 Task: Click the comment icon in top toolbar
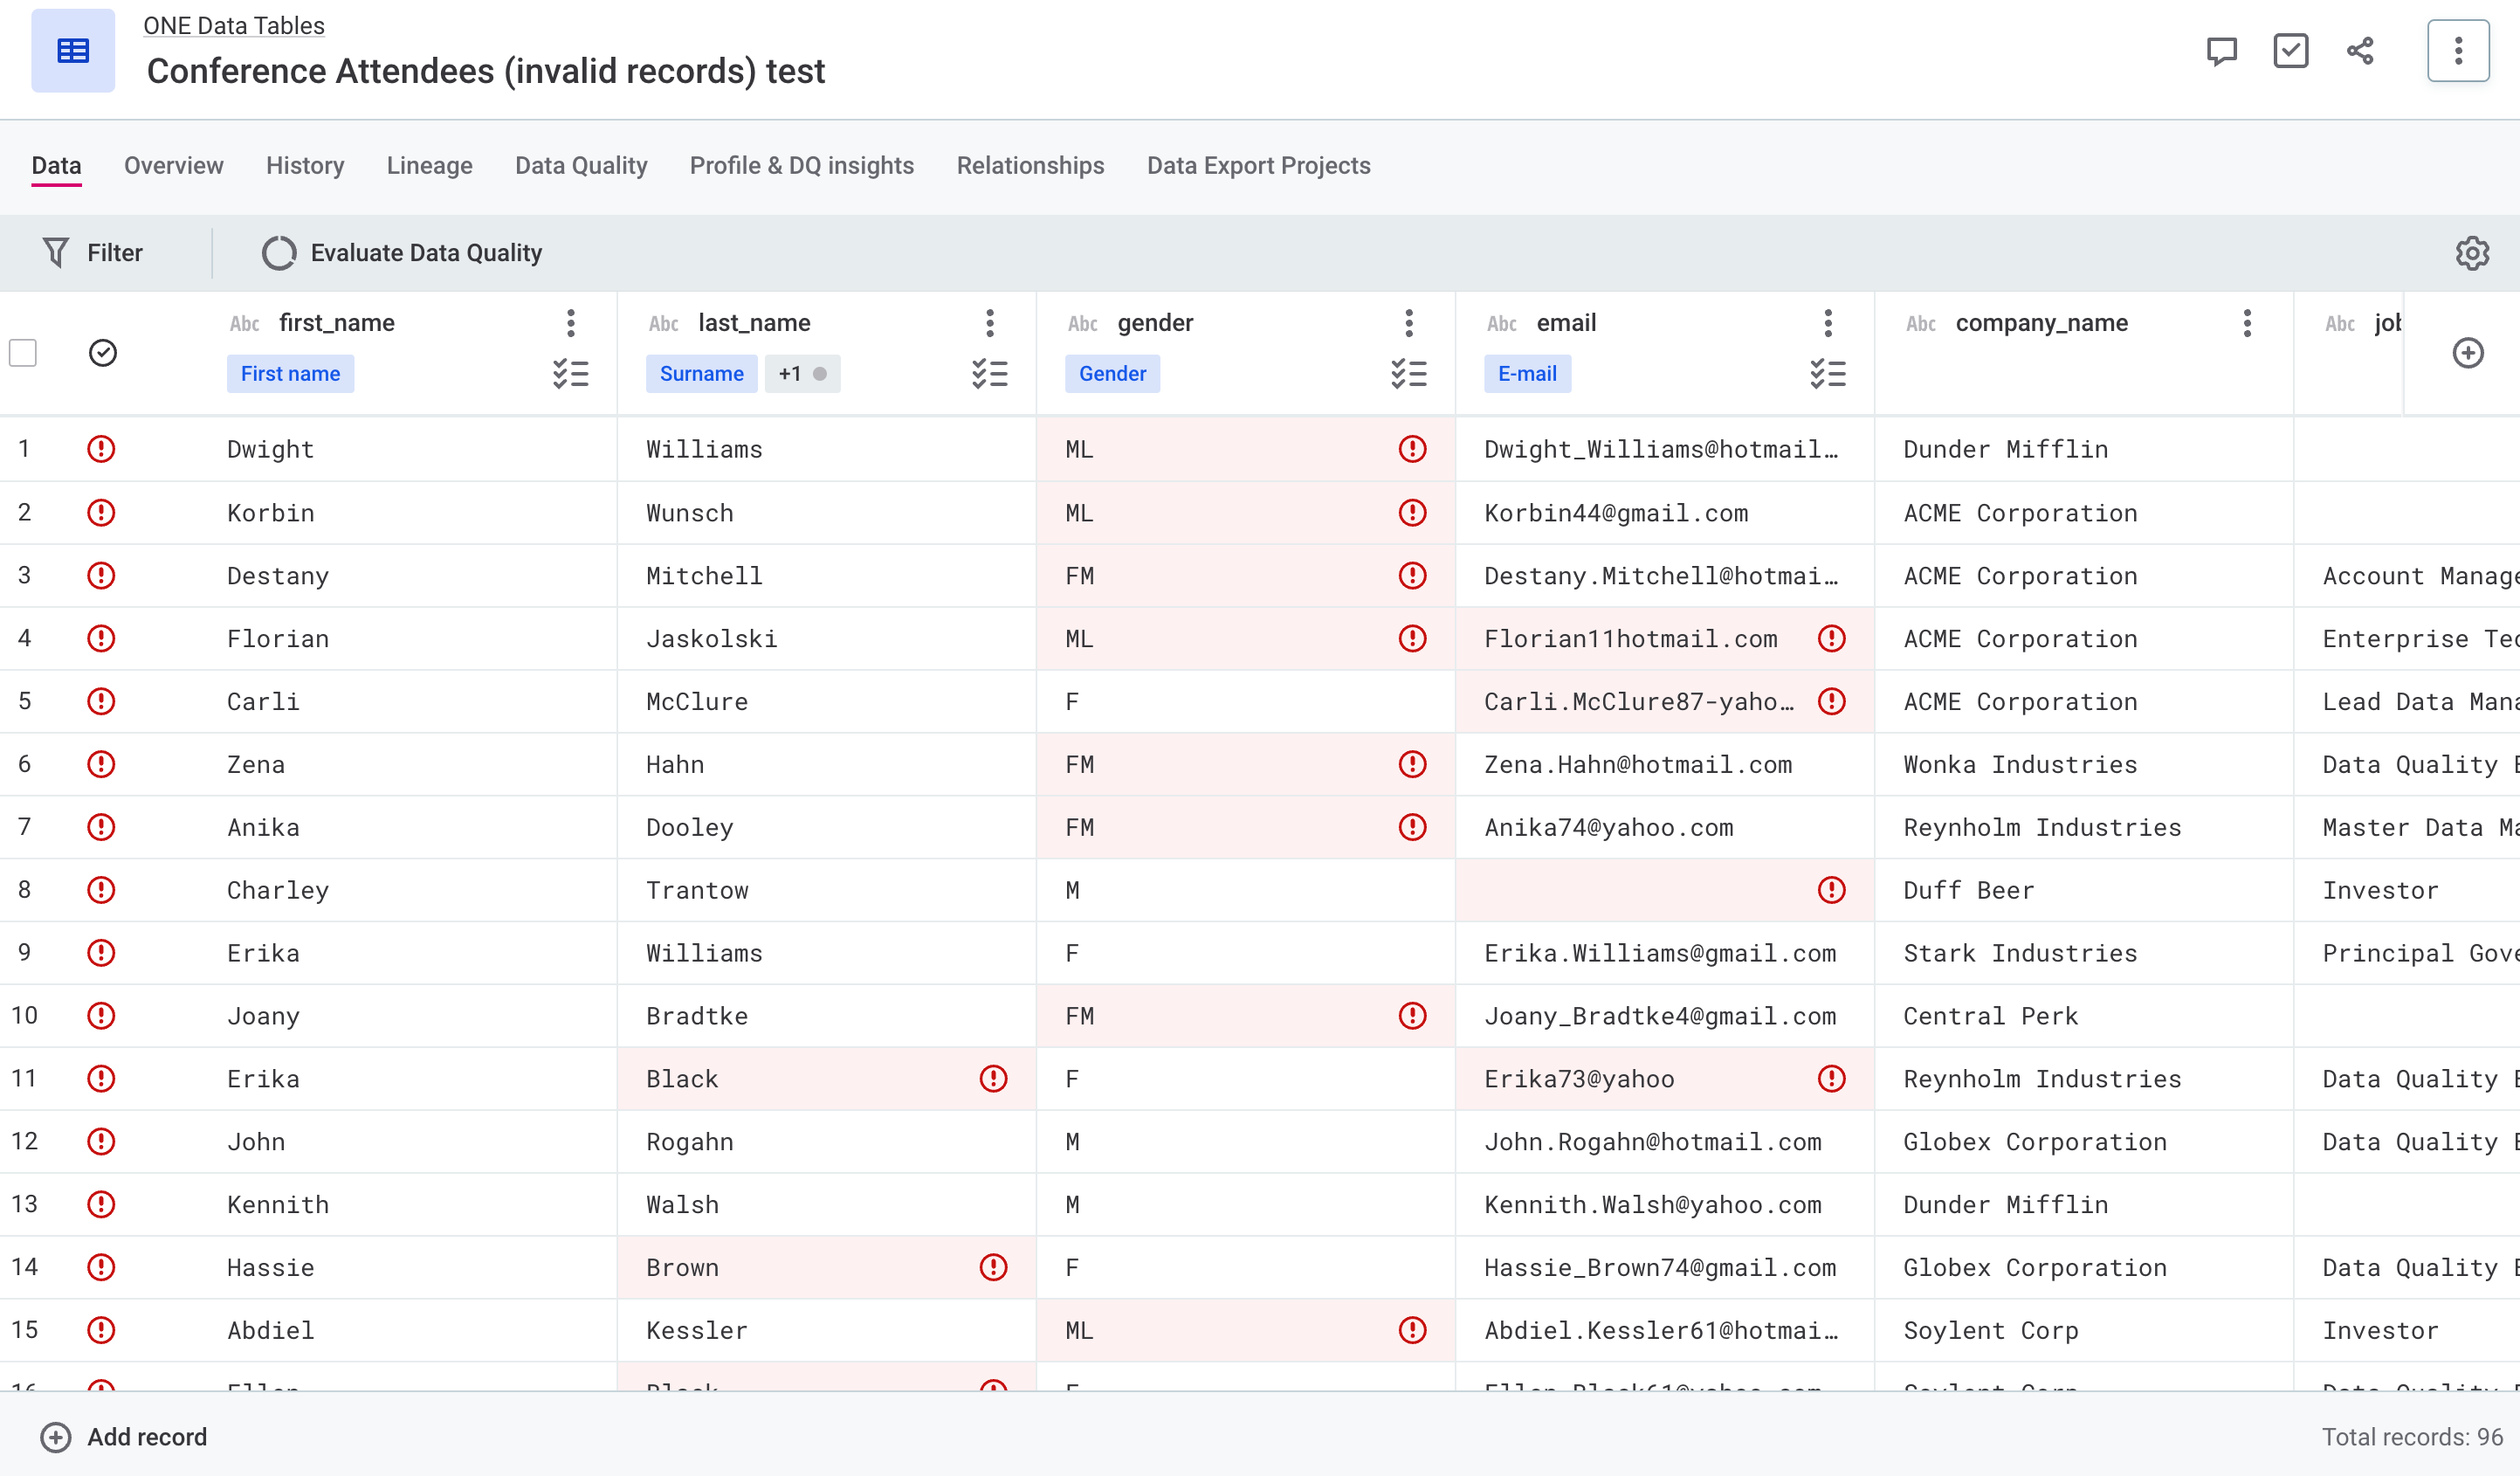point(2221,51)
